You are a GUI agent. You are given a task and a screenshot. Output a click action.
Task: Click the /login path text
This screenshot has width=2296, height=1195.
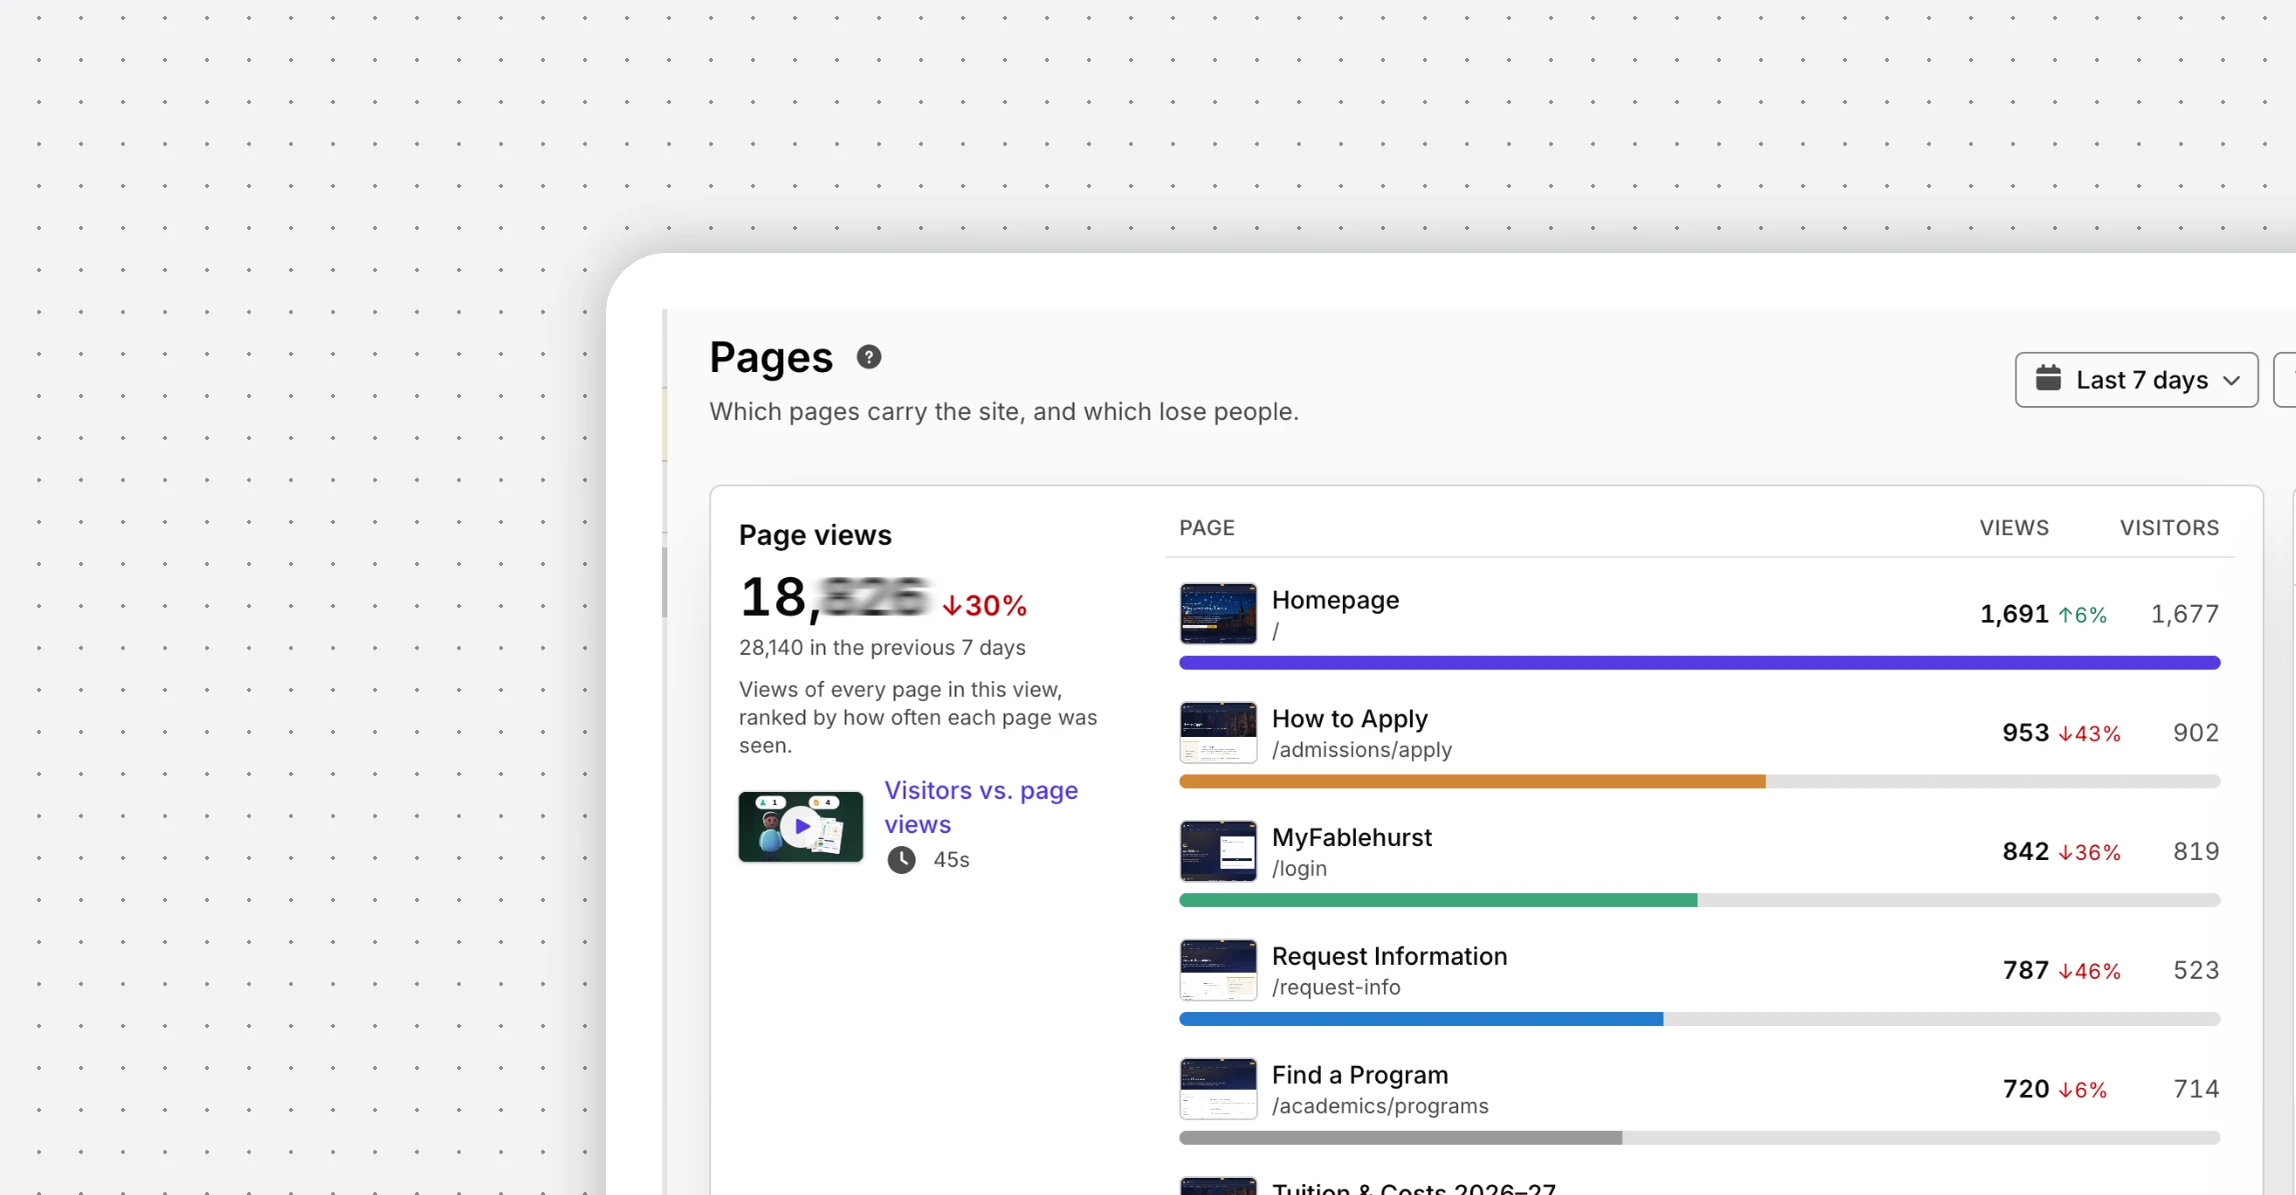pyautogui.click(x=1299, y=869)
